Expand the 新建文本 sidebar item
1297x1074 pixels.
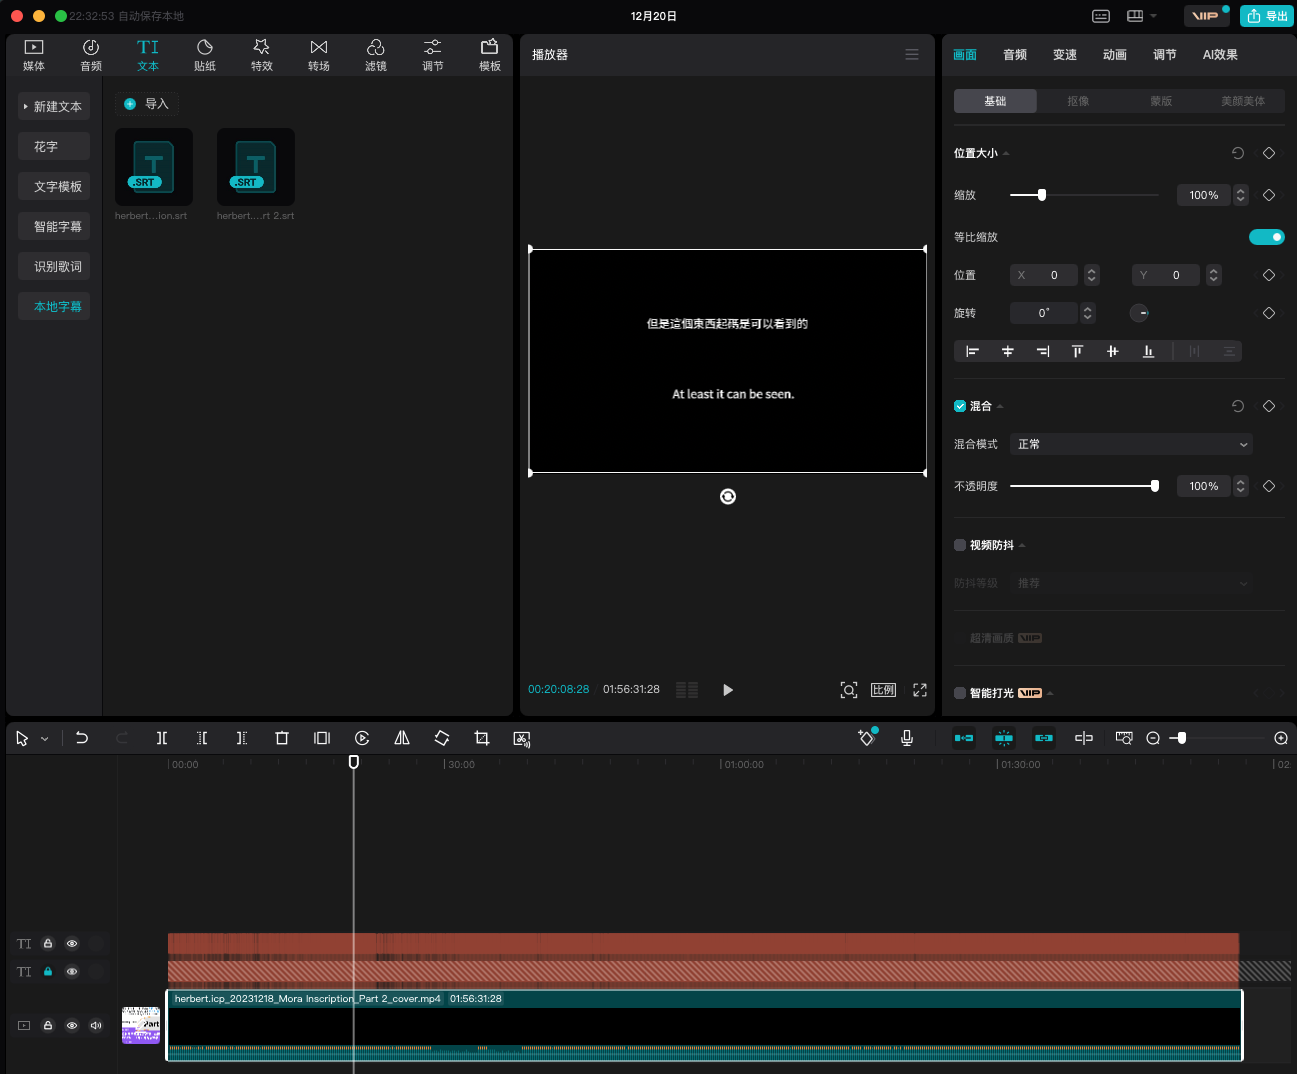[54, 107]
